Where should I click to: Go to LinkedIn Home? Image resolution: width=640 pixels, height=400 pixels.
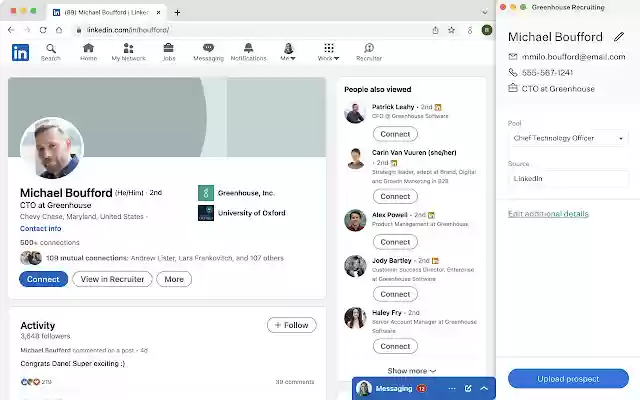pyautogui.click(x=88, y=52)
